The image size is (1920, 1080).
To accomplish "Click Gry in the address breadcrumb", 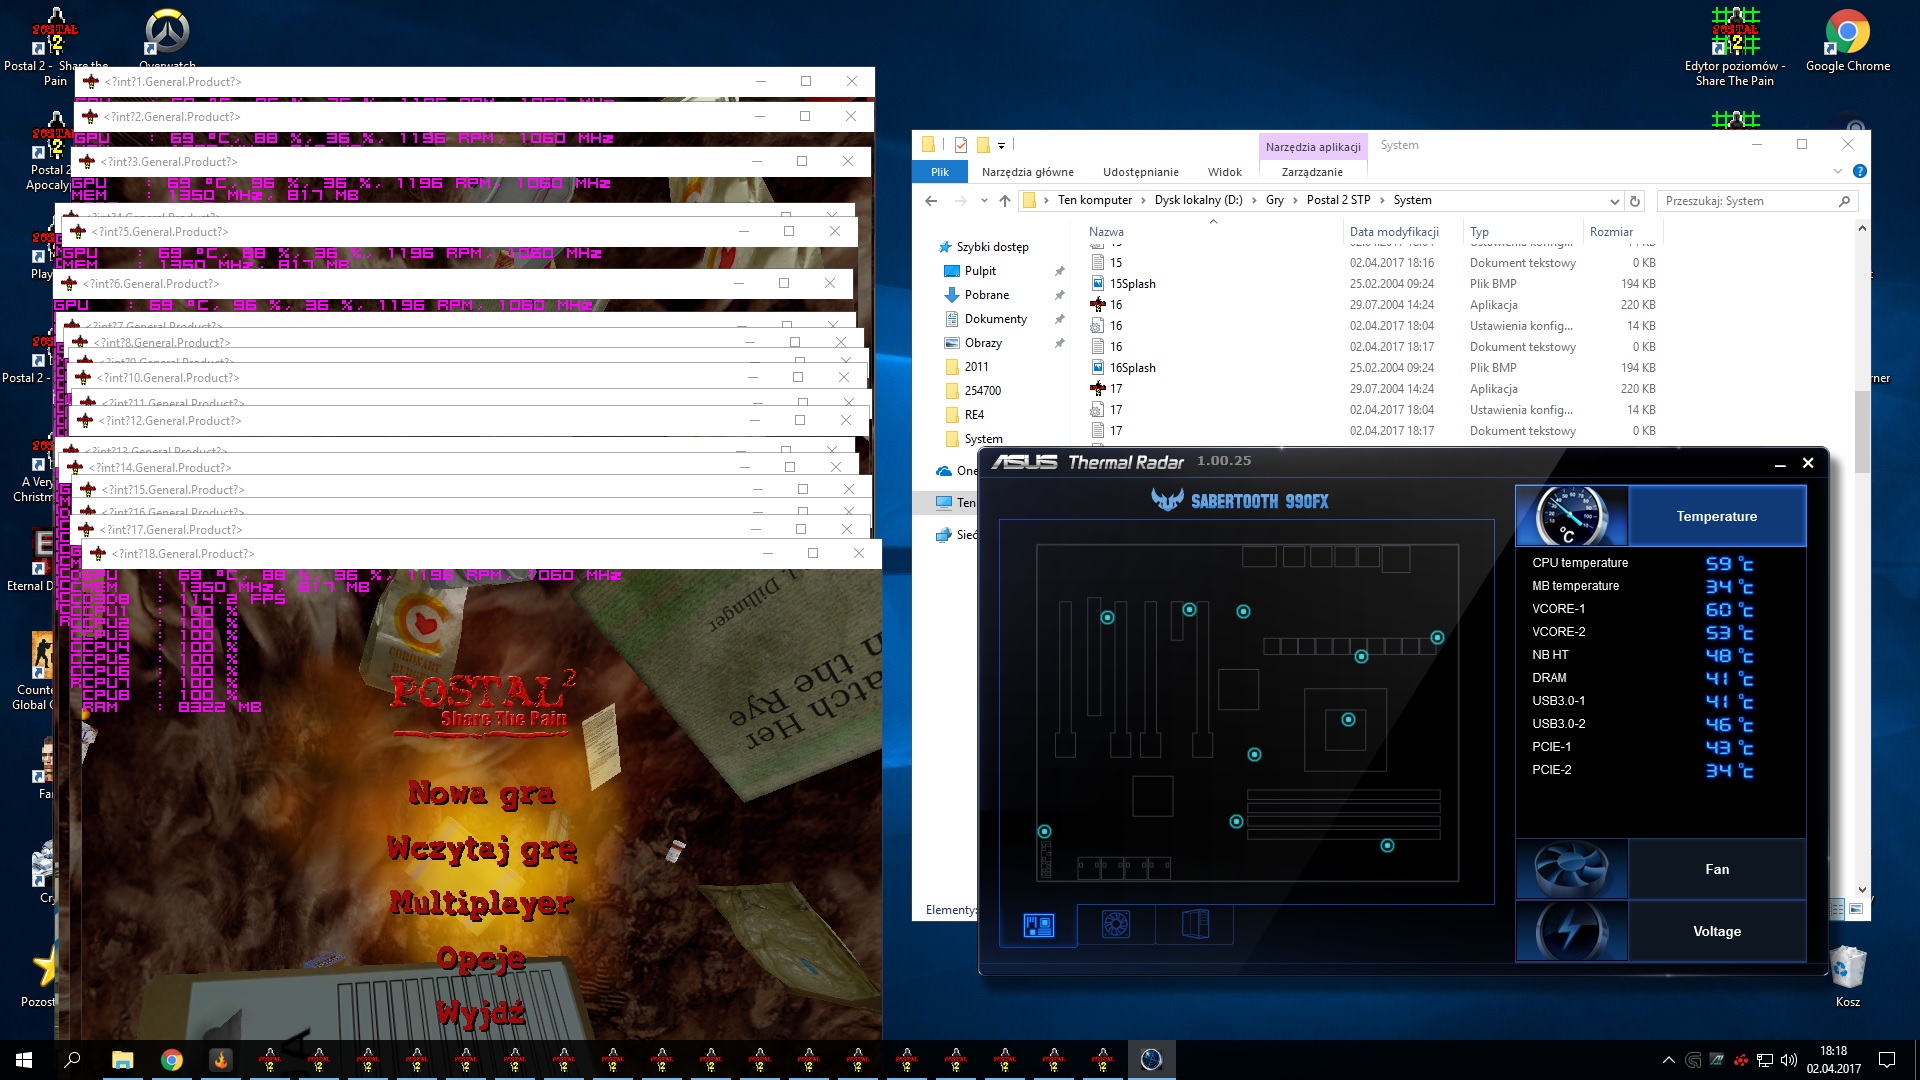I will (x=1274, y=200).
